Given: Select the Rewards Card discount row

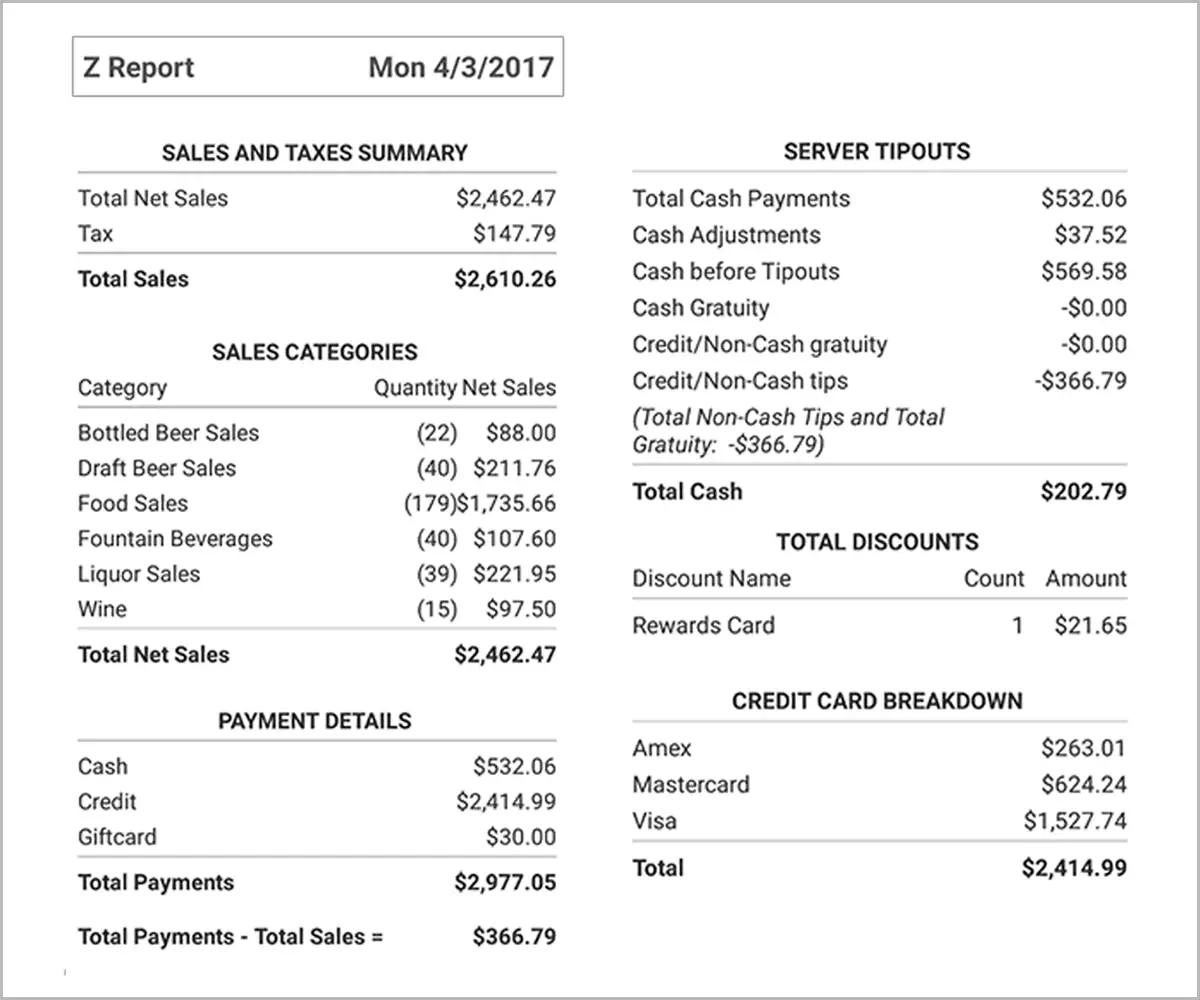Looking at the screenshot, I should (x=703, y=625).
